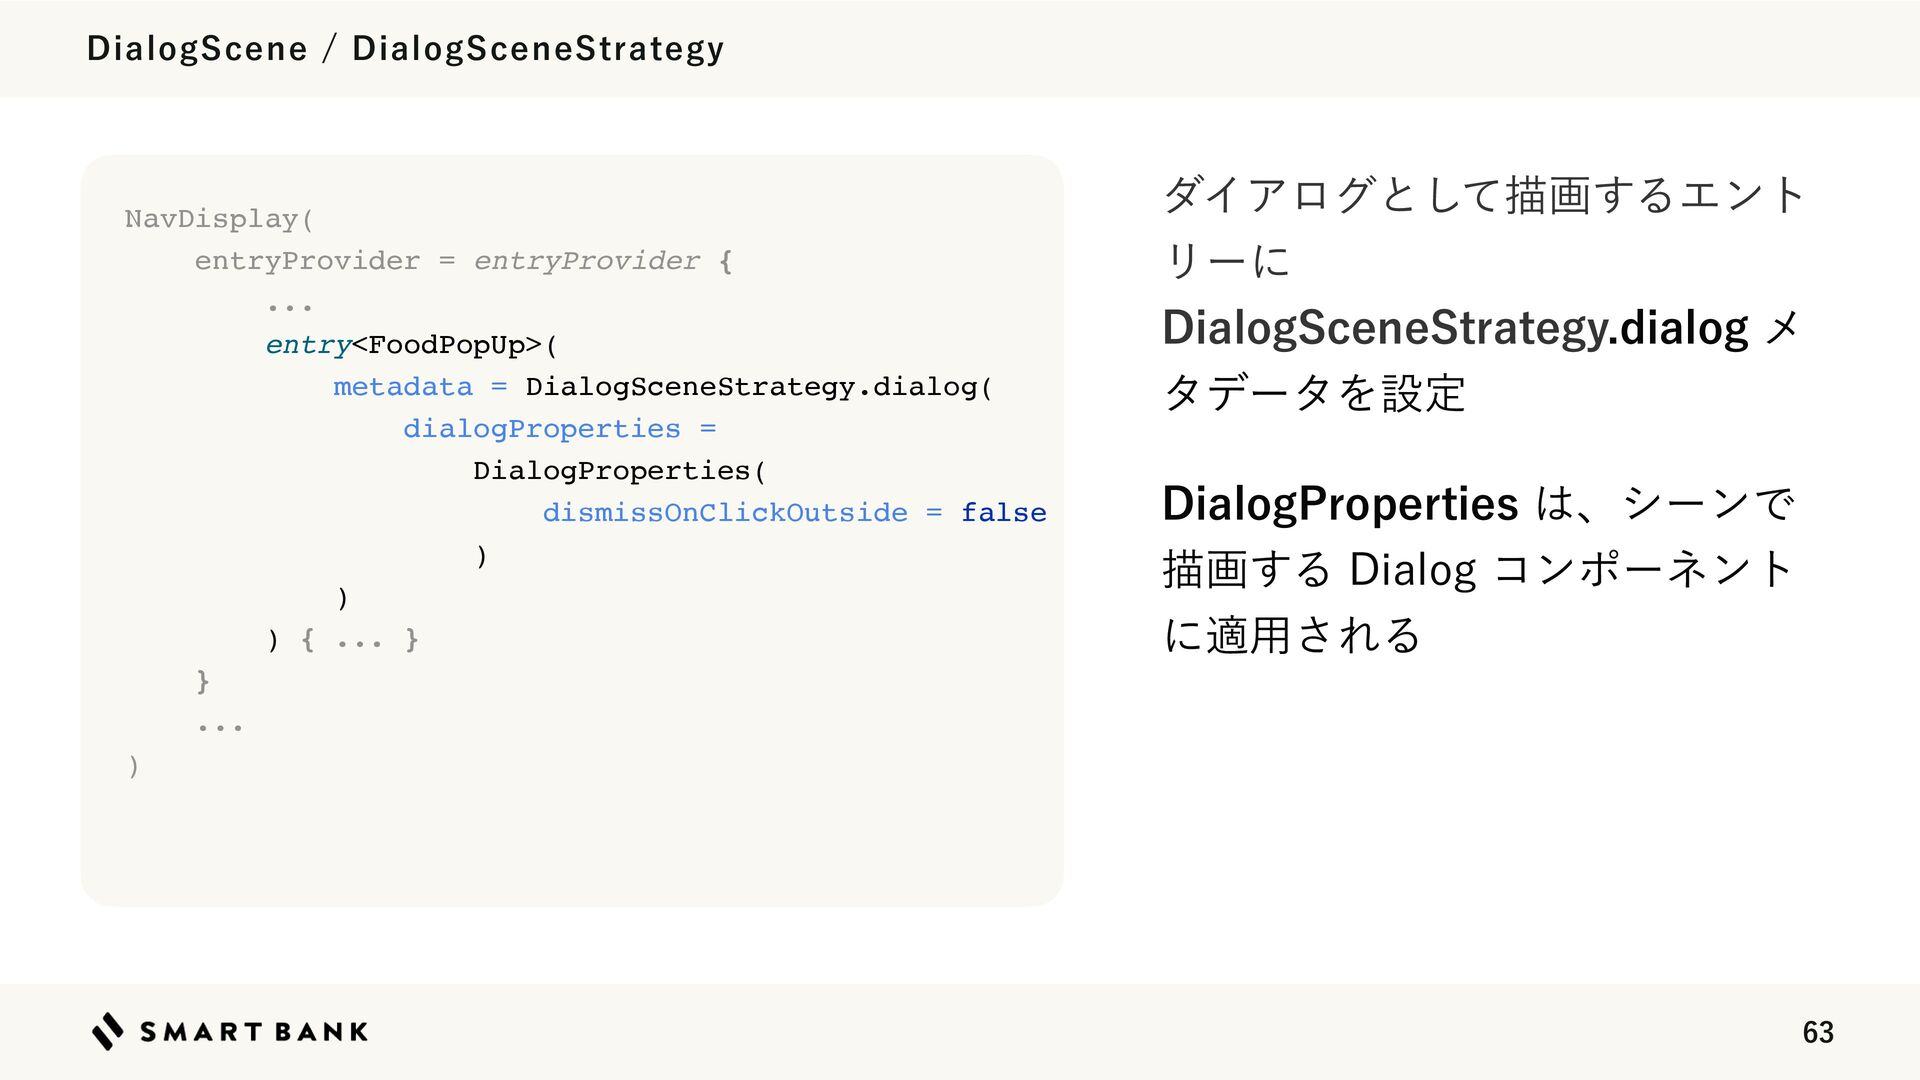Click the false value in code

pos(1003,513)
